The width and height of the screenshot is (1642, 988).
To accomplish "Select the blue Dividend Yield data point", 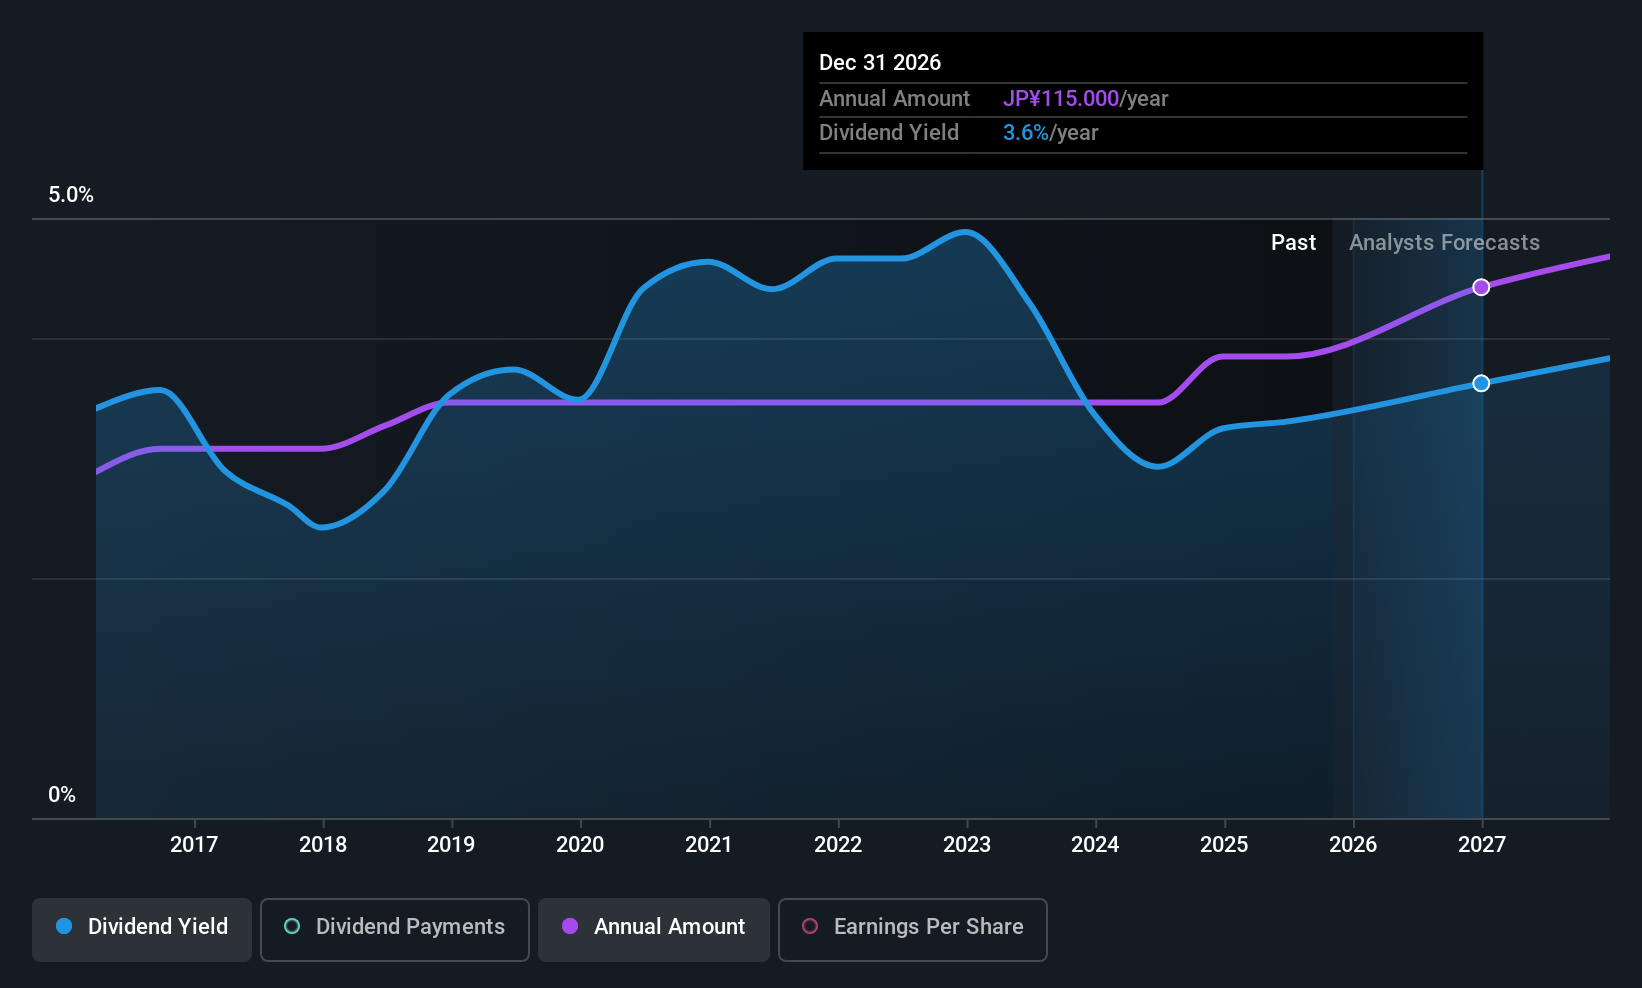I will 1481,383.
